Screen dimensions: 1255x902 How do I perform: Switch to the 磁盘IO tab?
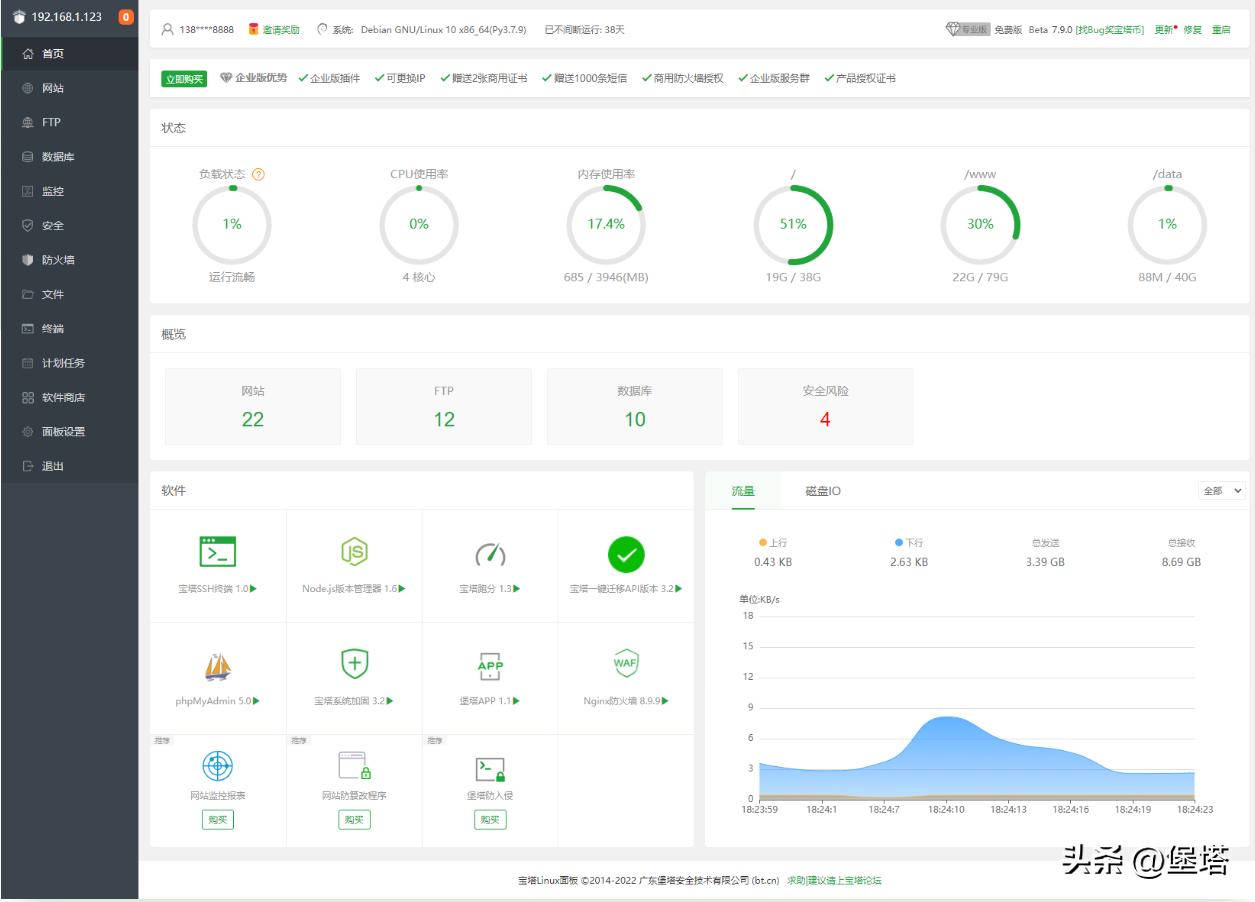(823, 491)
